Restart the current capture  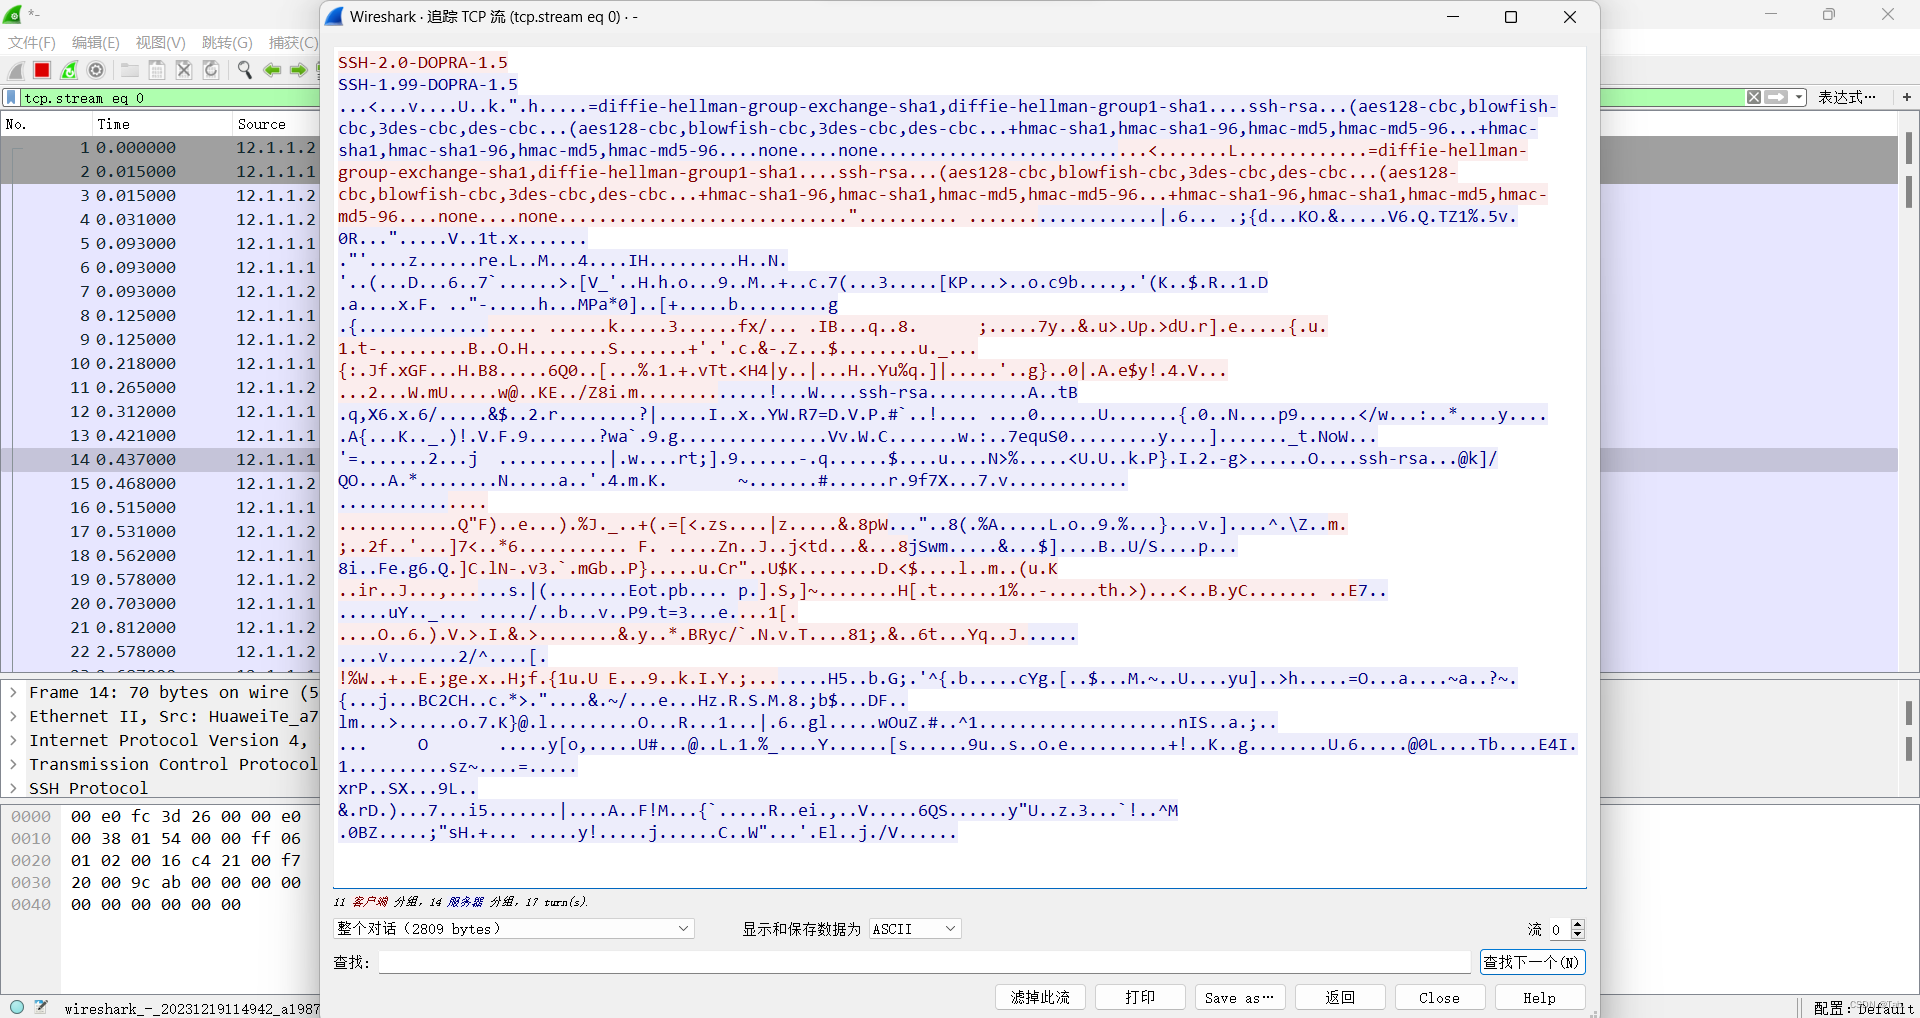68,70
